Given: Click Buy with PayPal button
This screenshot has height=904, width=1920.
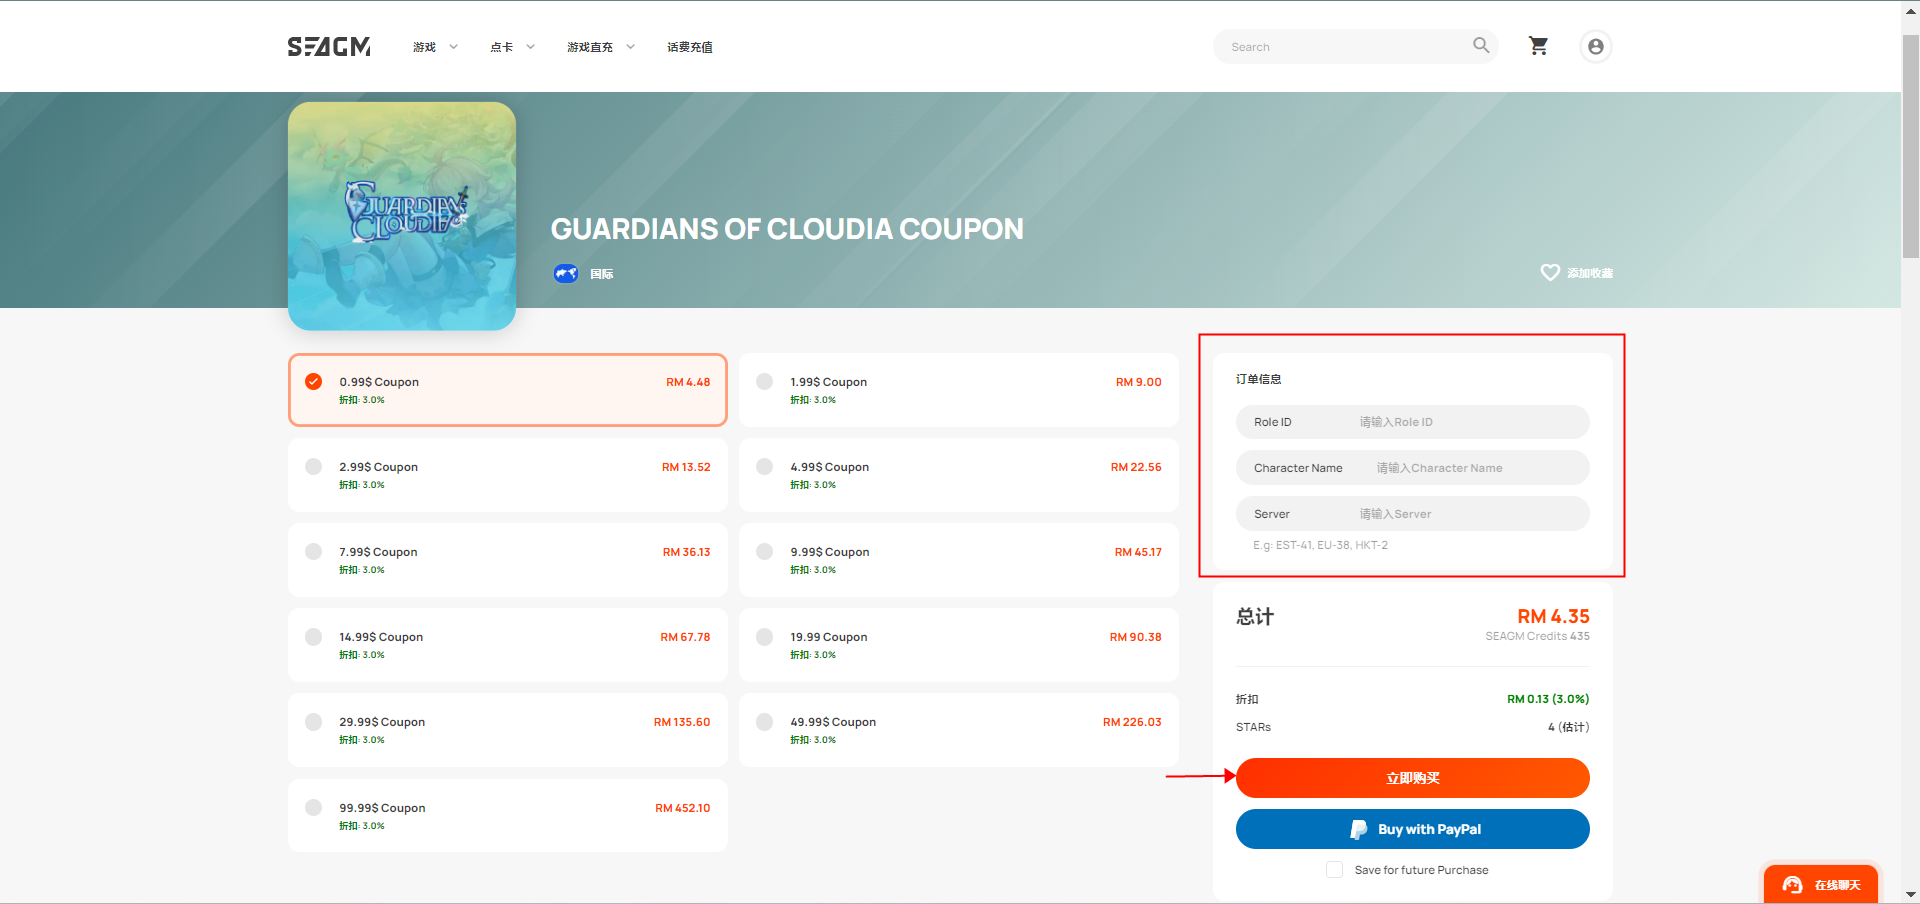Looking at the screenshot, I should 1412,829.
